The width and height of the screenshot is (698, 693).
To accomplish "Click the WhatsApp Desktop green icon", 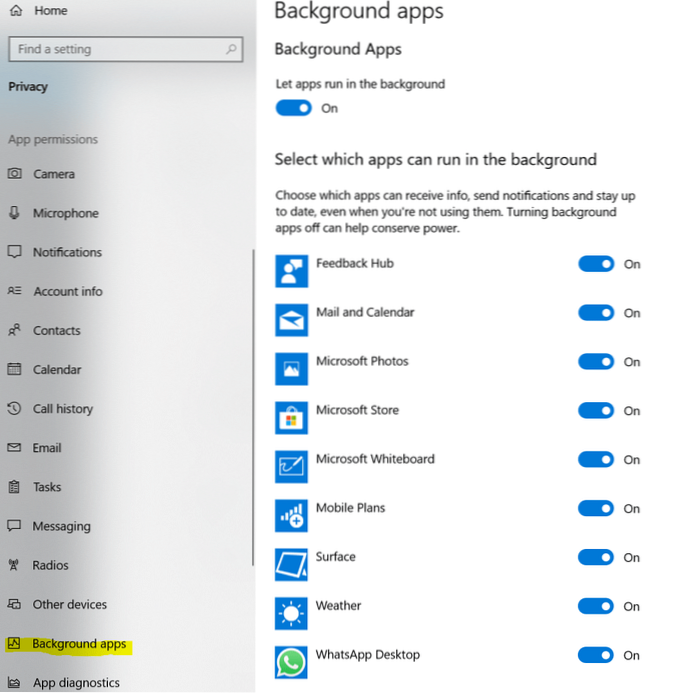I will pyautogui.click(x=291, y=662).
